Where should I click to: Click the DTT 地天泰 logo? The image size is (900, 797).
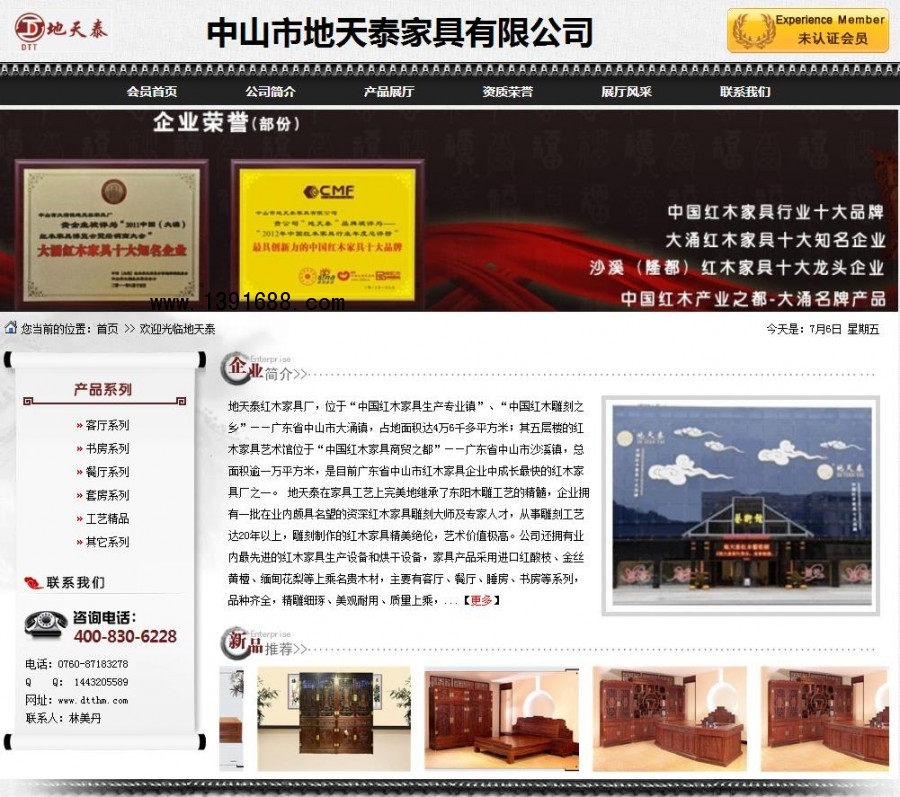coord(61,29)
